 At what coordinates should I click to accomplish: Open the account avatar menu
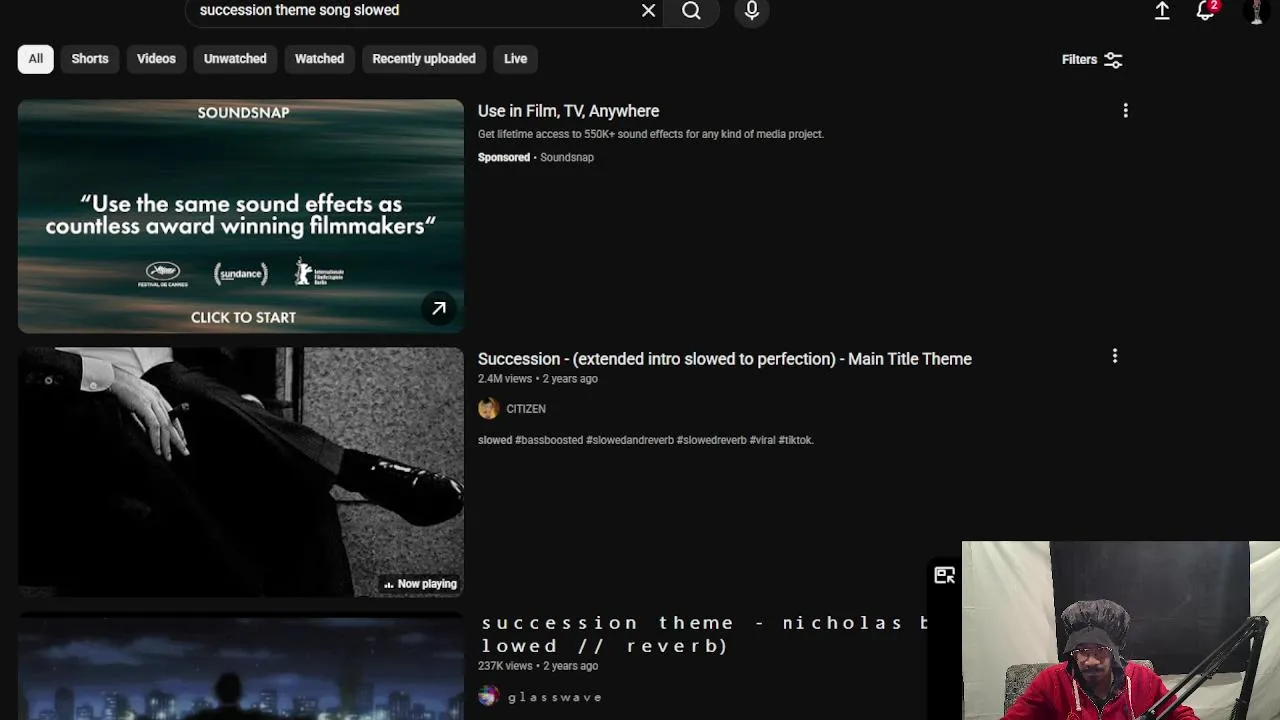[x=1256, y=10]
